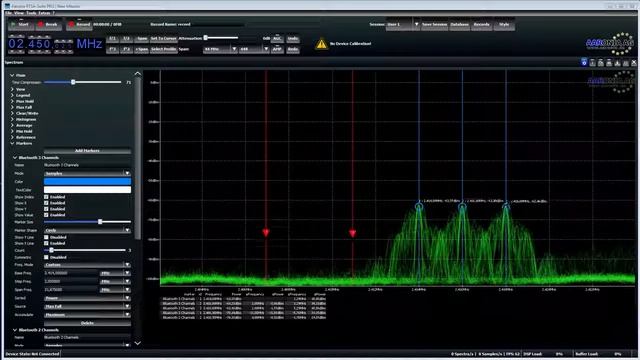Click the AARONIA AG logo at top right
This screenshot has height=360, width=640.
click(x=610, y=43)
